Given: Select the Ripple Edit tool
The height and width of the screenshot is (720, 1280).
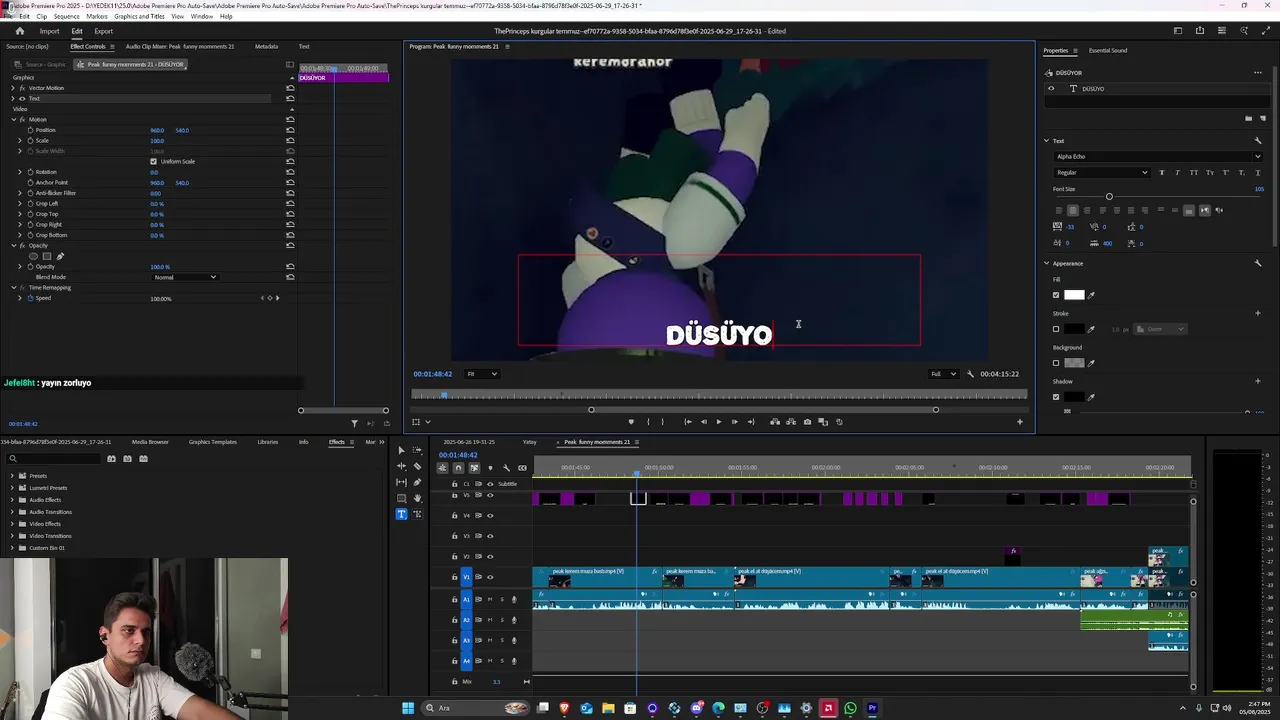Looking at the screenshot, I should 401,466.
